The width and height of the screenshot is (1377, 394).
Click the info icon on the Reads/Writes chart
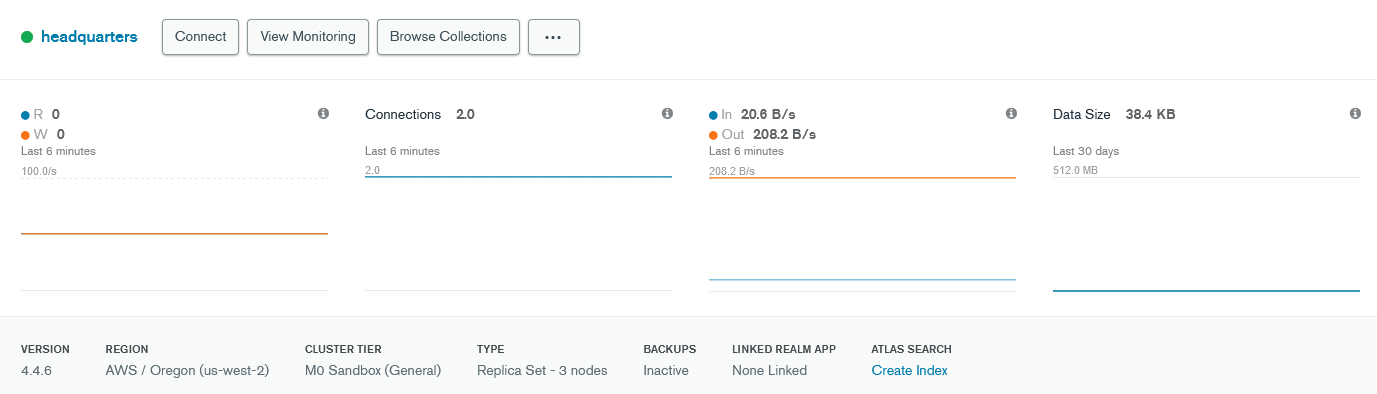coord(323,114)
